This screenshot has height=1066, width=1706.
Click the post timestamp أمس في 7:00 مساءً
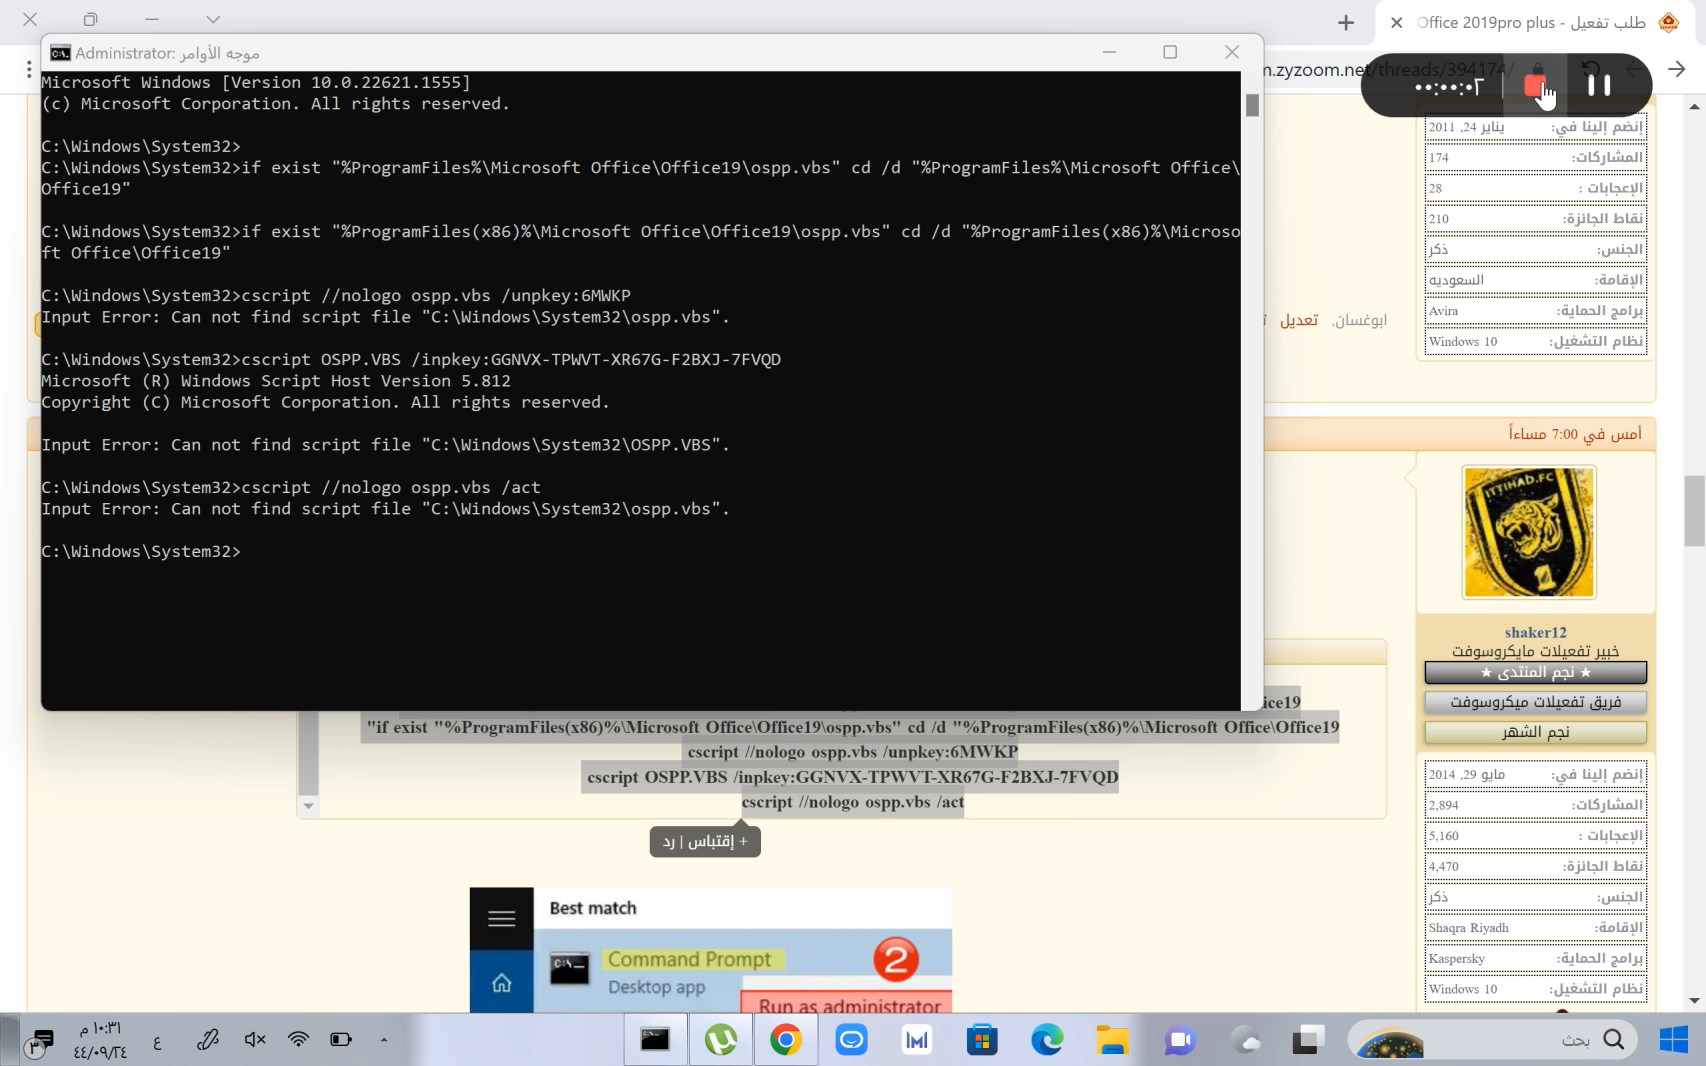1575,433
